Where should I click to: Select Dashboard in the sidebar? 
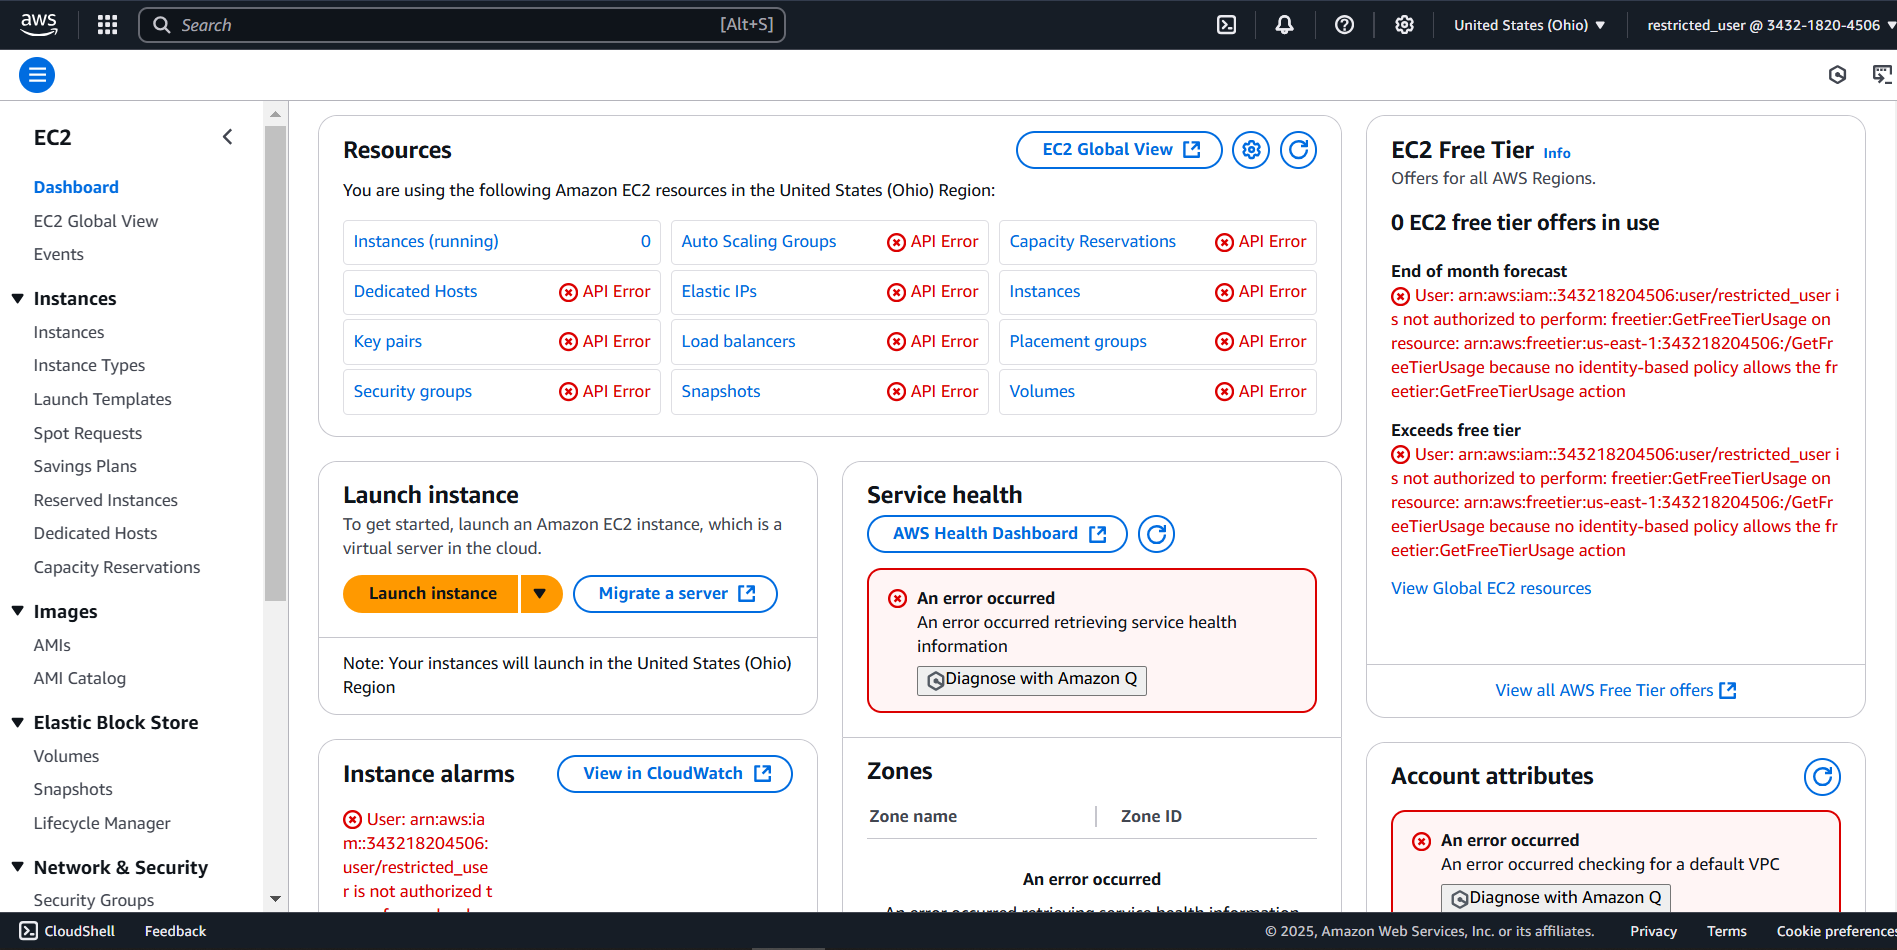[76, 187]
